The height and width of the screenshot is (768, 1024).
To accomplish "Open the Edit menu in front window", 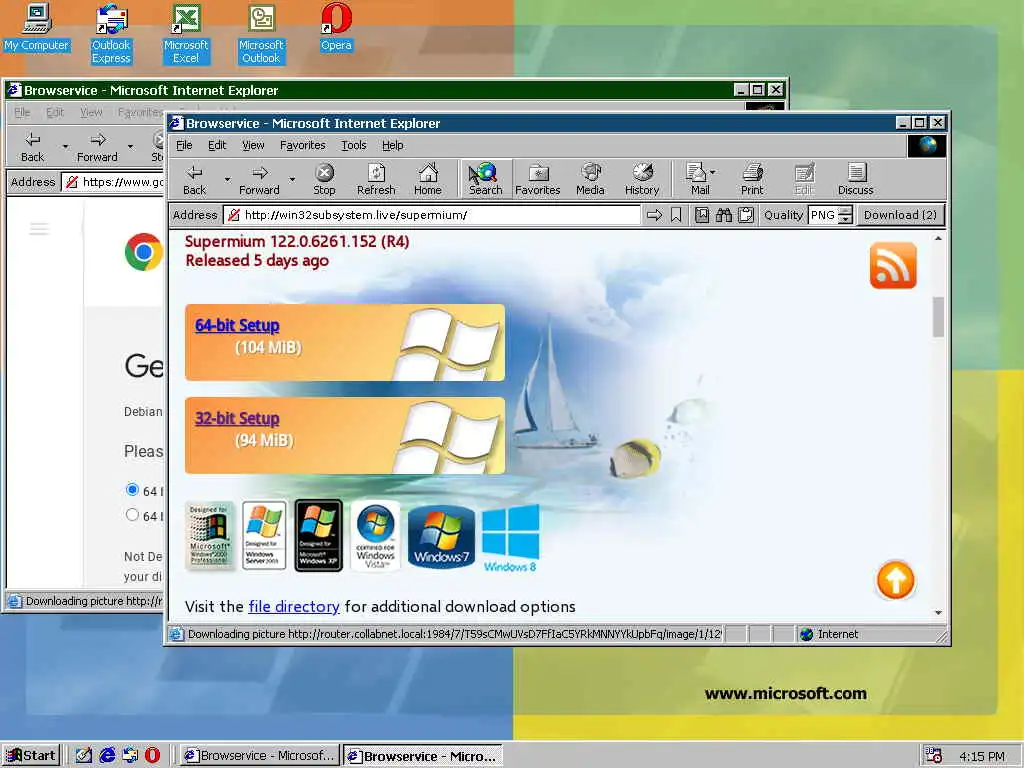I will click(x=217, y=145).
